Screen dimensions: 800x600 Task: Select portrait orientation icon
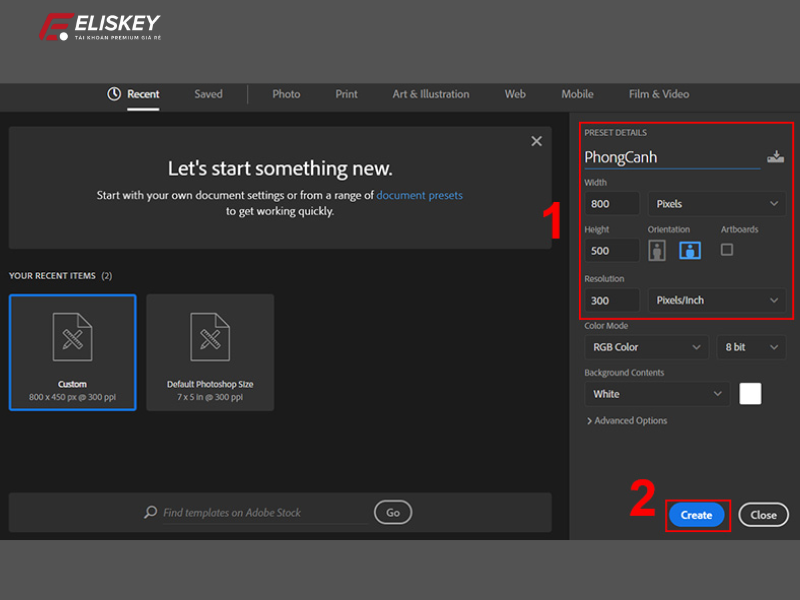click(x=658, y=250)
